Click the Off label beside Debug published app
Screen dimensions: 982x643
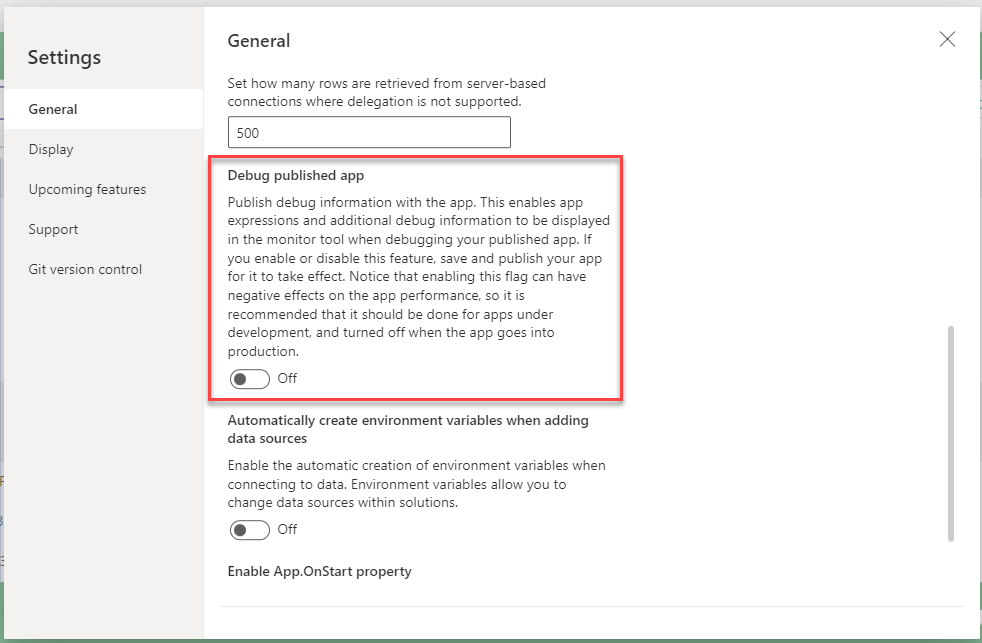(287, 379)
